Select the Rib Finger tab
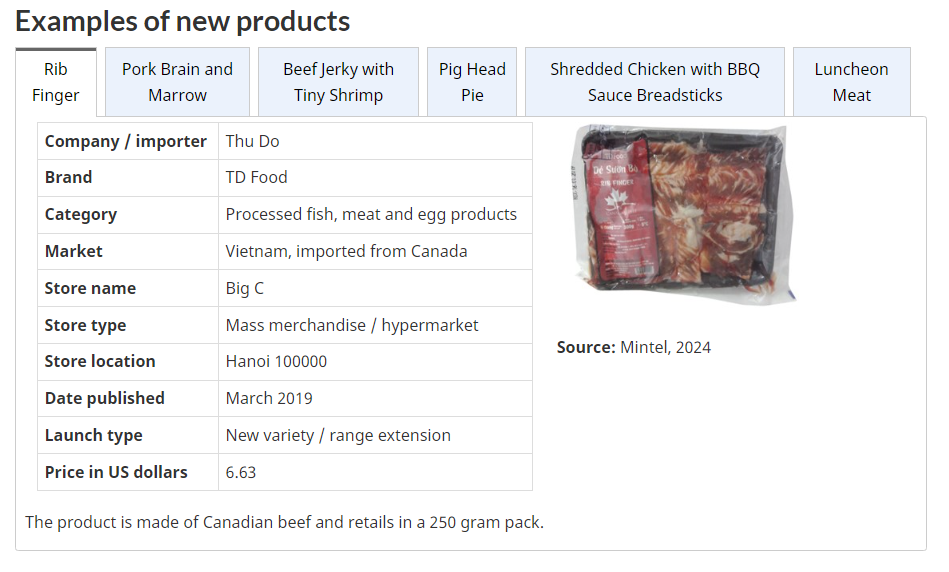 (56, 82)
